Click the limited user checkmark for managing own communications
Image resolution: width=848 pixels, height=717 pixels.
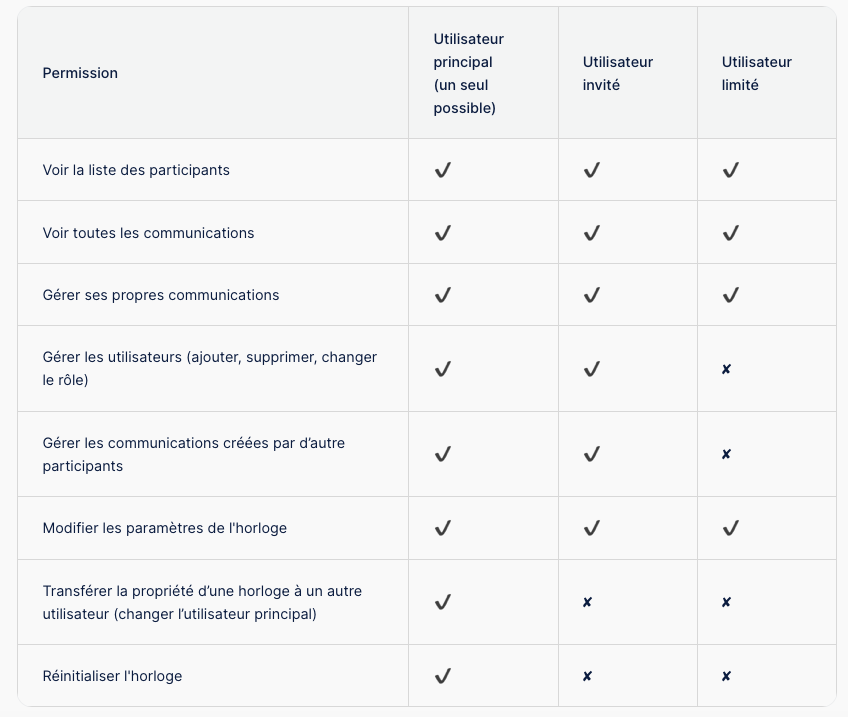tap(731, 295)
